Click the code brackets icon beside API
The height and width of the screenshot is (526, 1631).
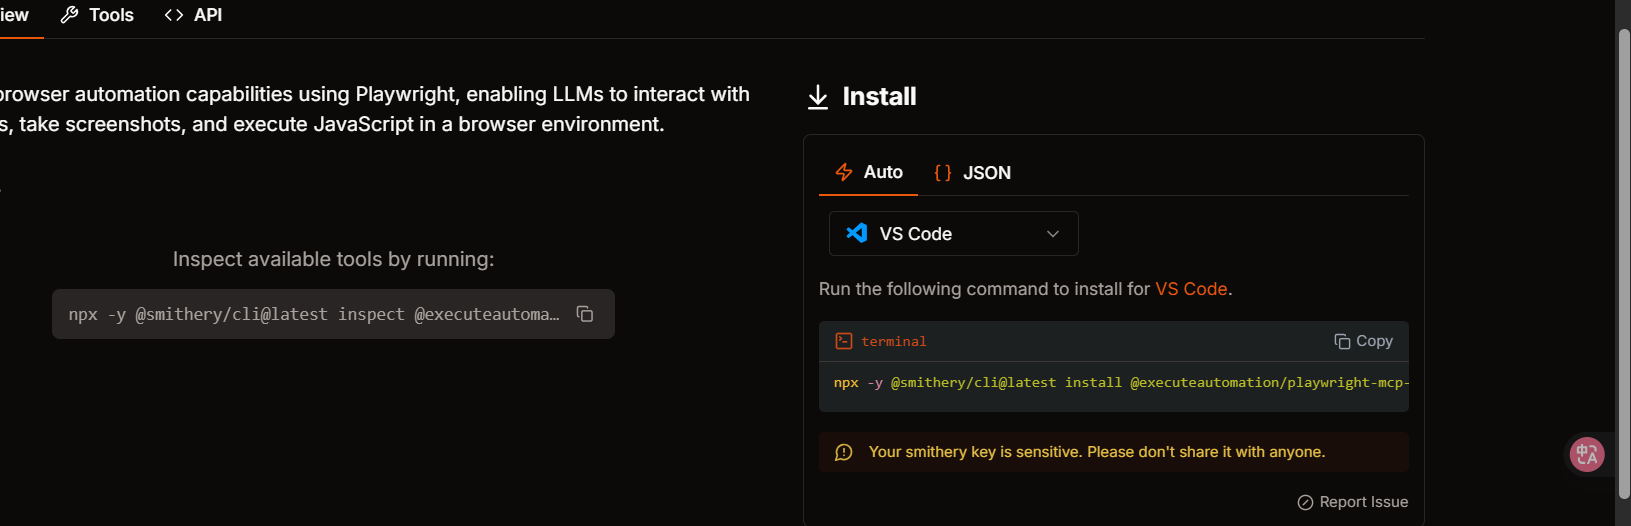coord(174,15)
